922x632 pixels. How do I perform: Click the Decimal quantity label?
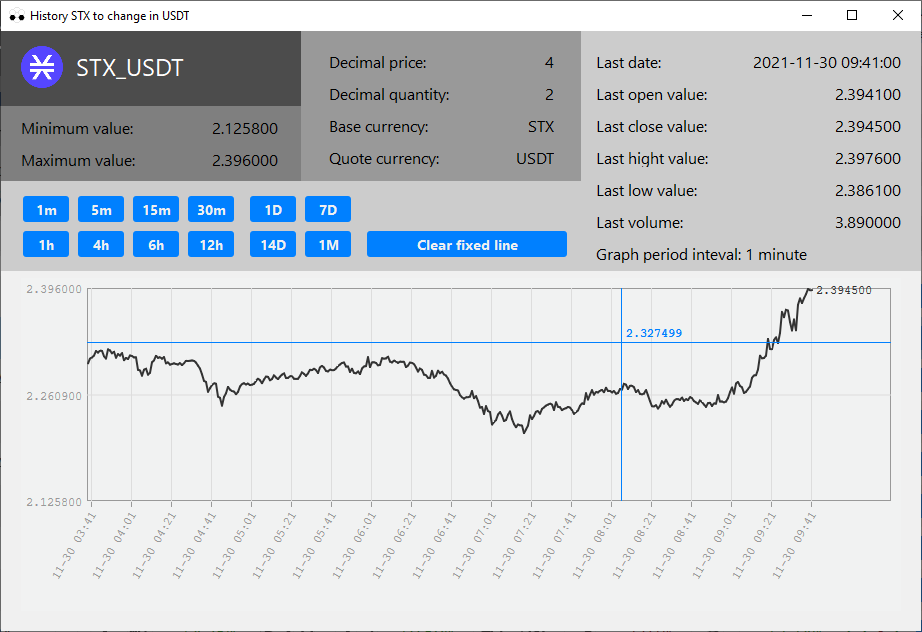pos(389,95)
